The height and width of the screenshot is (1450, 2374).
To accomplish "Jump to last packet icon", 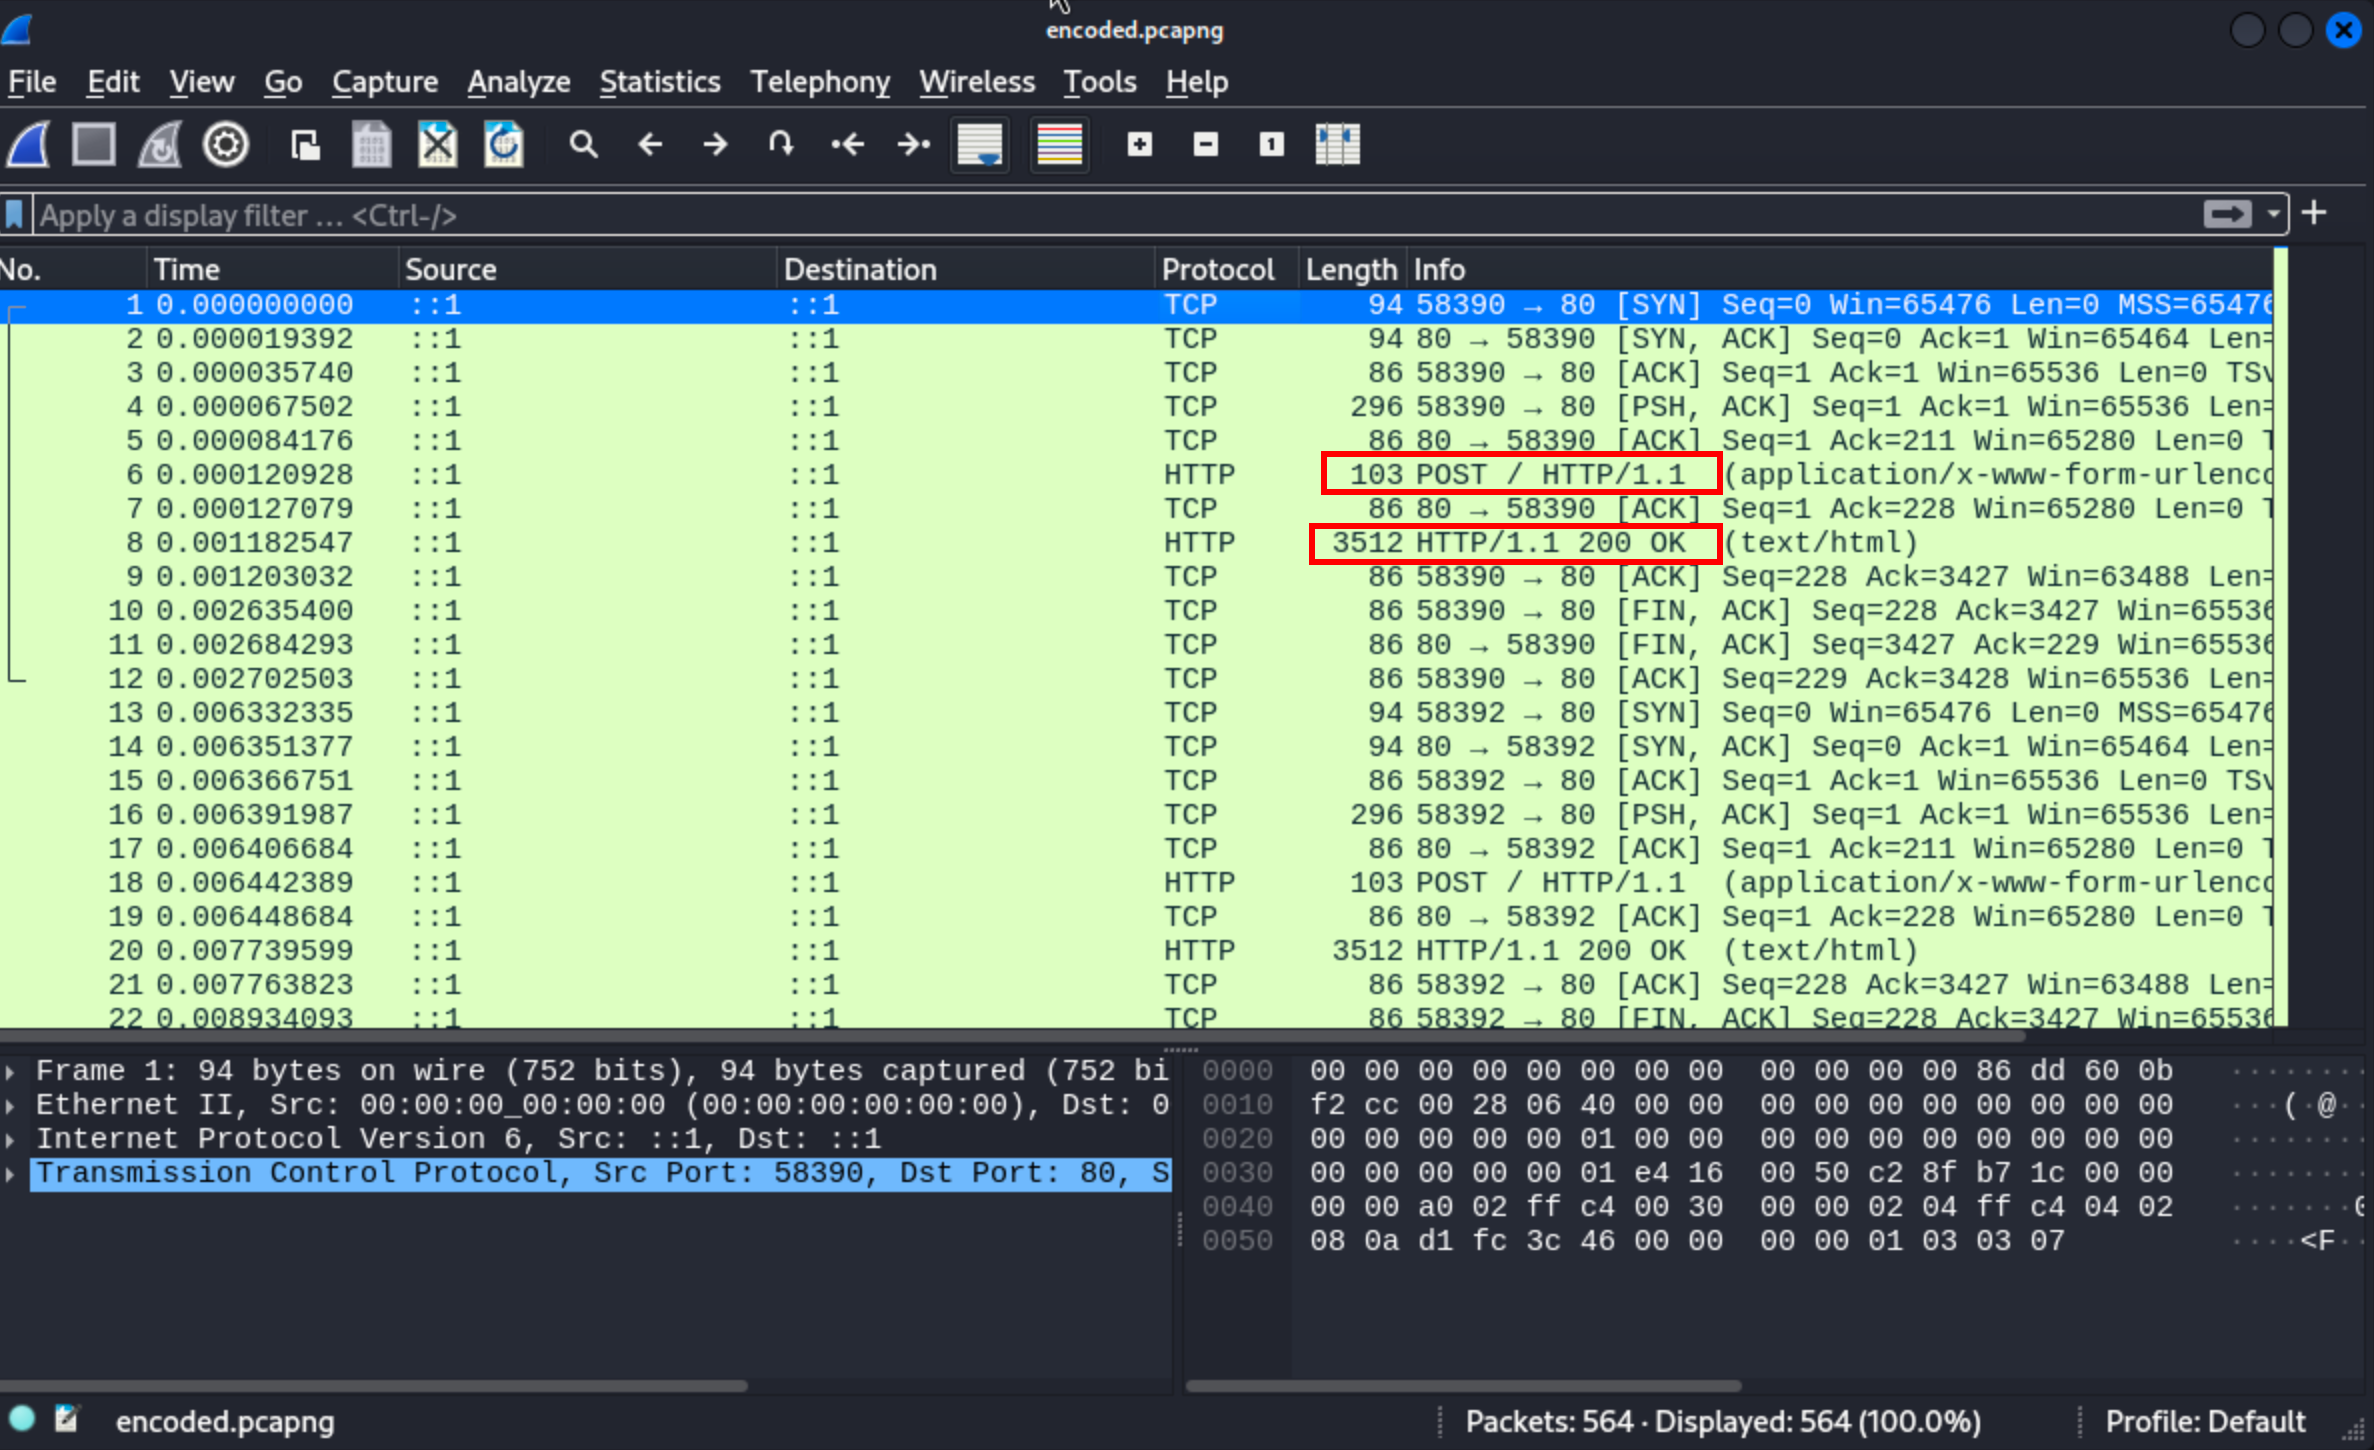I will (913, 145).
